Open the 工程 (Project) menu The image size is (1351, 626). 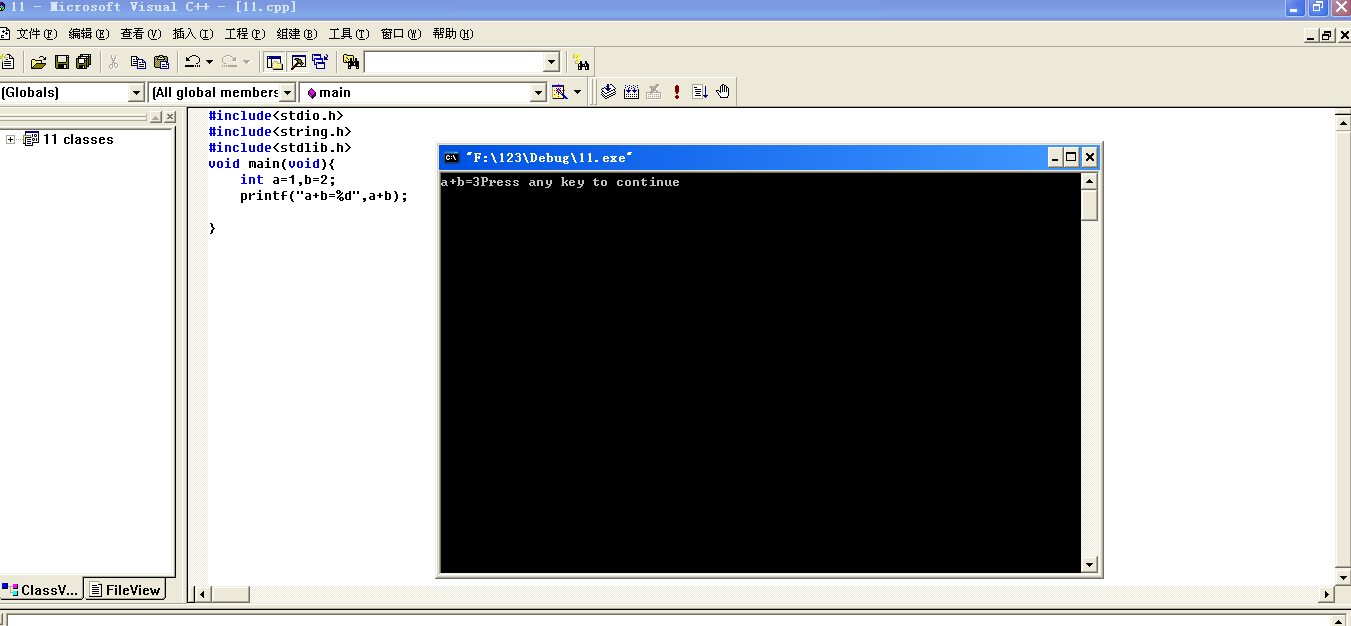(x=245, y=34)
